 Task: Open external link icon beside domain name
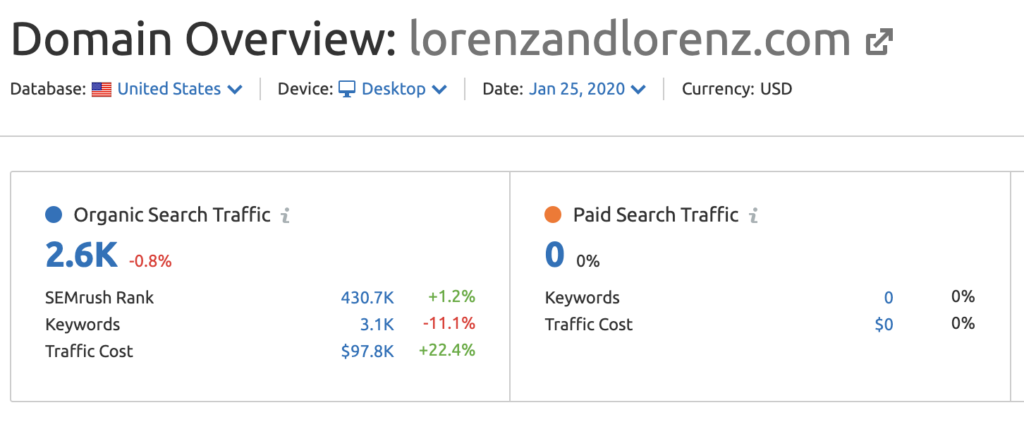(878, 41)
